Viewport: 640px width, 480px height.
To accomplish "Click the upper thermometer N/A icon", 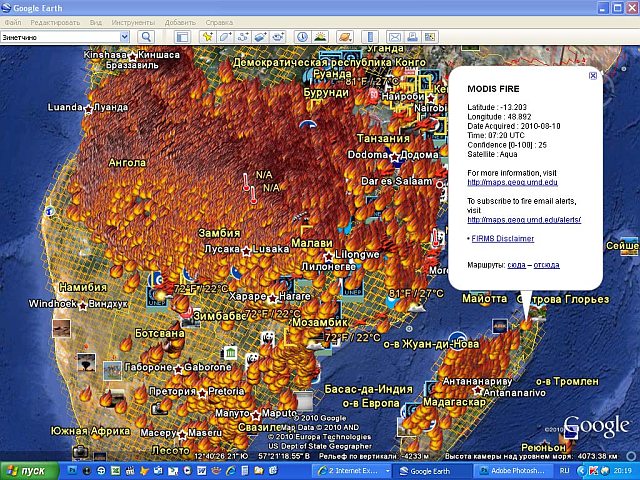I will point(246,182).
